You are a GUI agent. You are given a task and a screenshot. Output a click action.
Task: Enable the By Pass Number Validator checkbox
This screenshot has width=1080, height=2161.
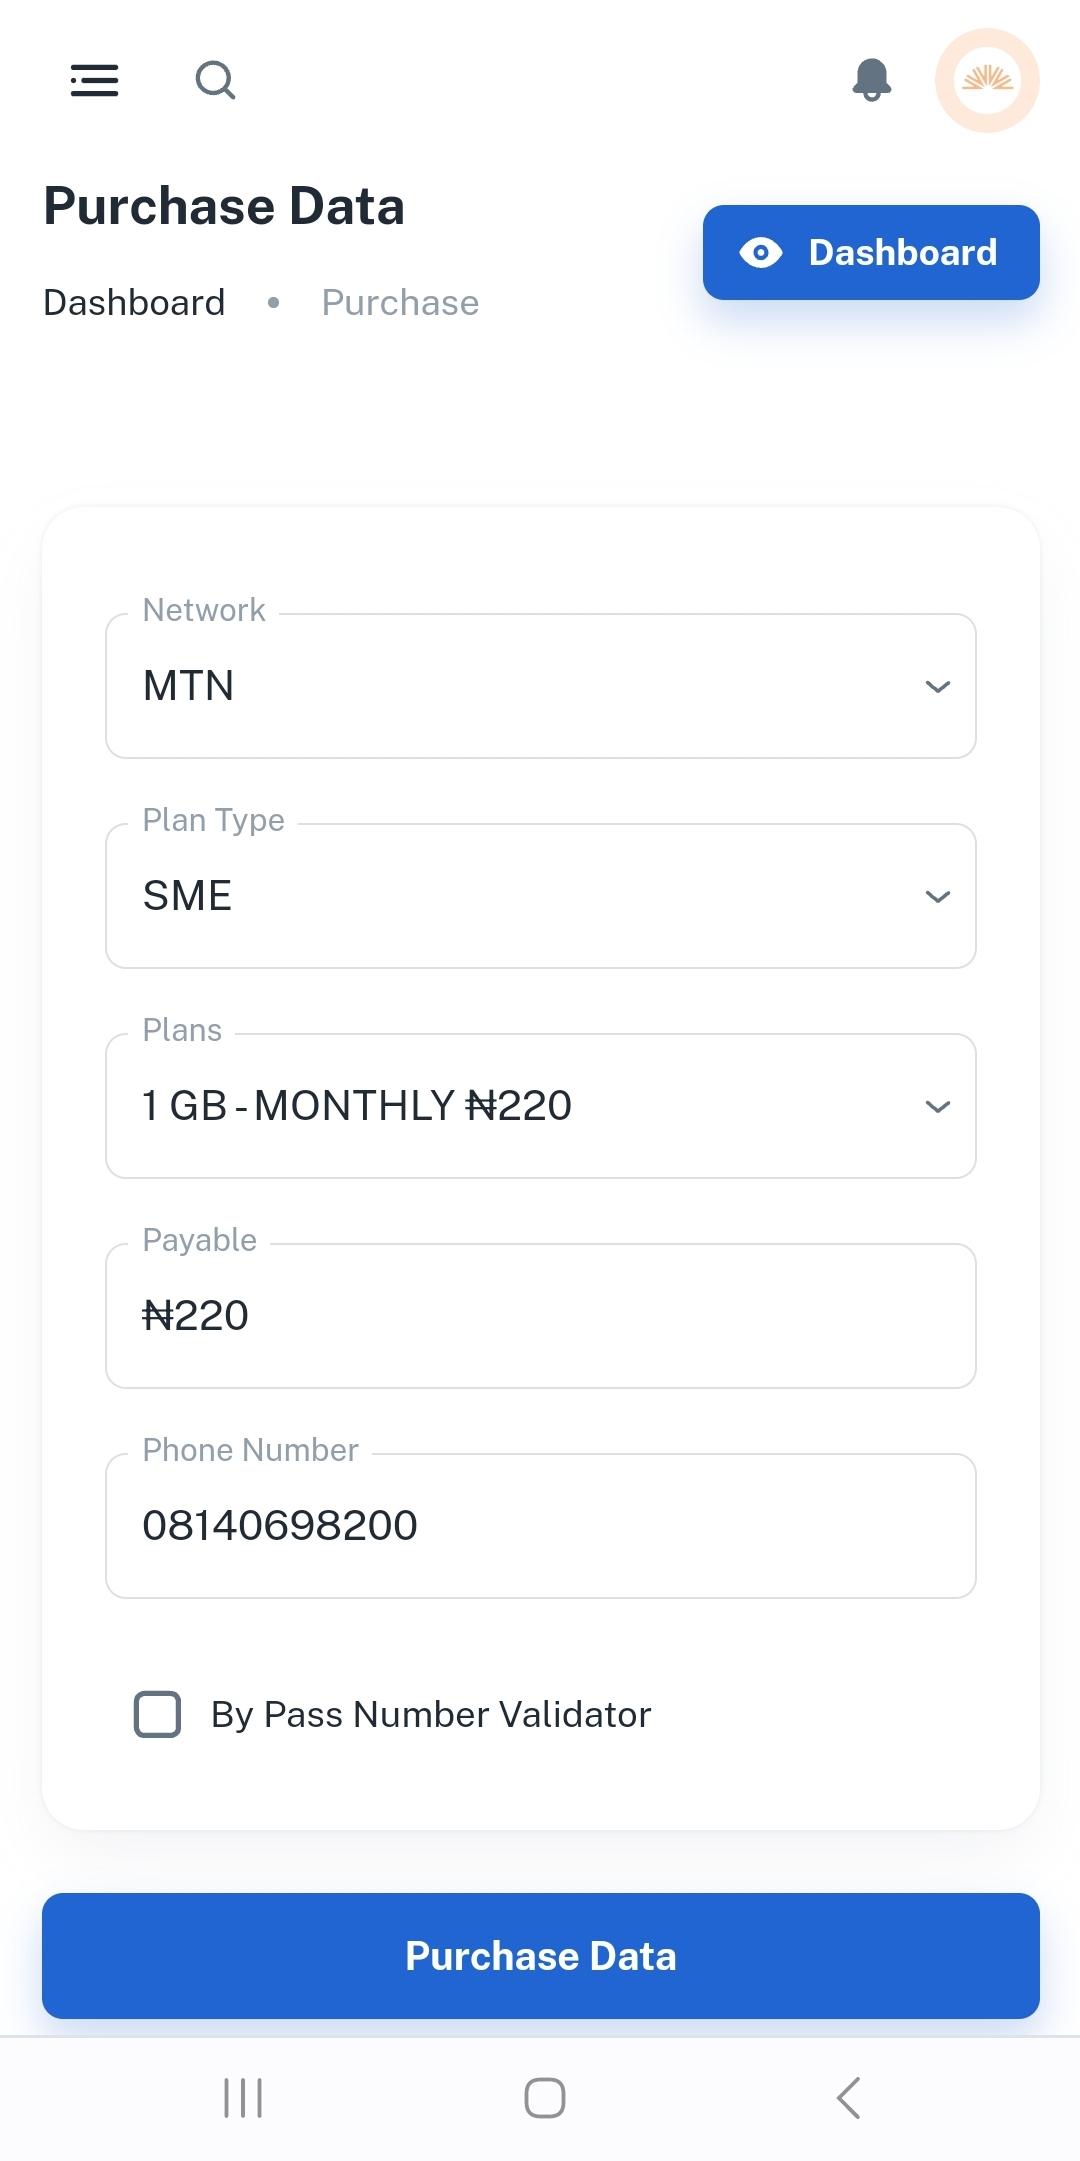pos(158,1714)
